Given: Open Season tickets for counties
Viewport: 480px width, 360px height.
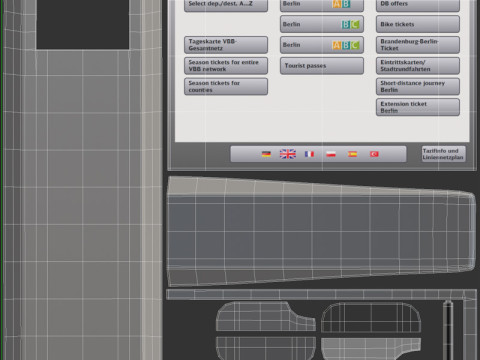Looking at the screenshot, I should point(226,86).
